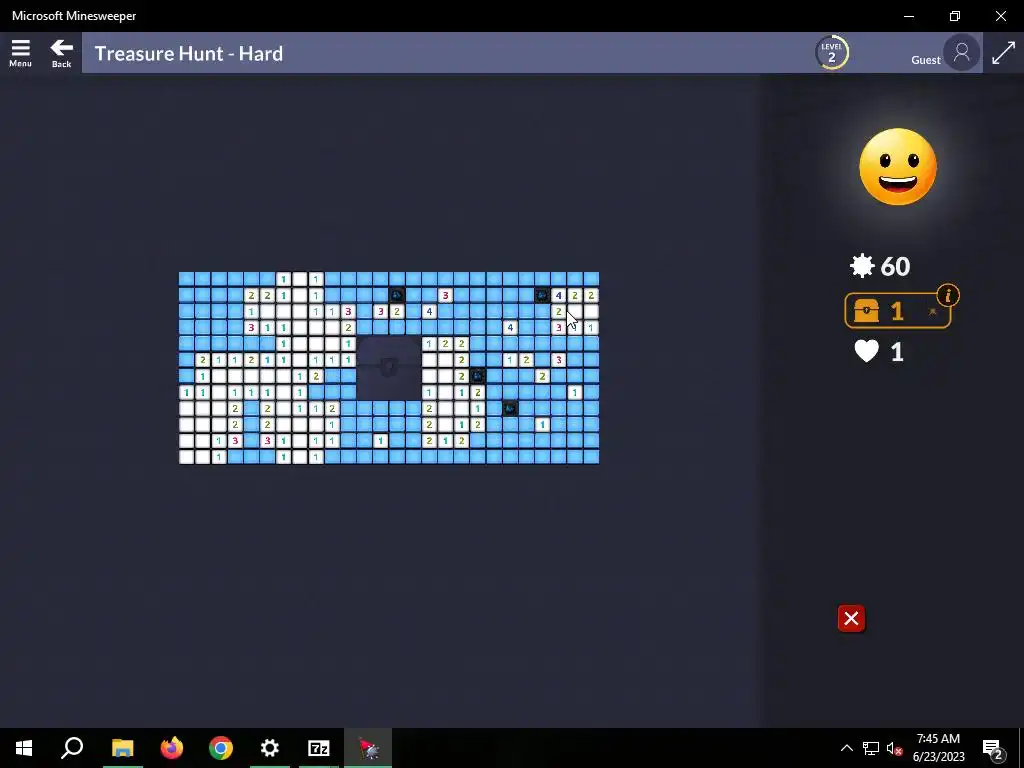
Task: Click the dark tile left of the 4 2 2 numbers
Action: 542,295
